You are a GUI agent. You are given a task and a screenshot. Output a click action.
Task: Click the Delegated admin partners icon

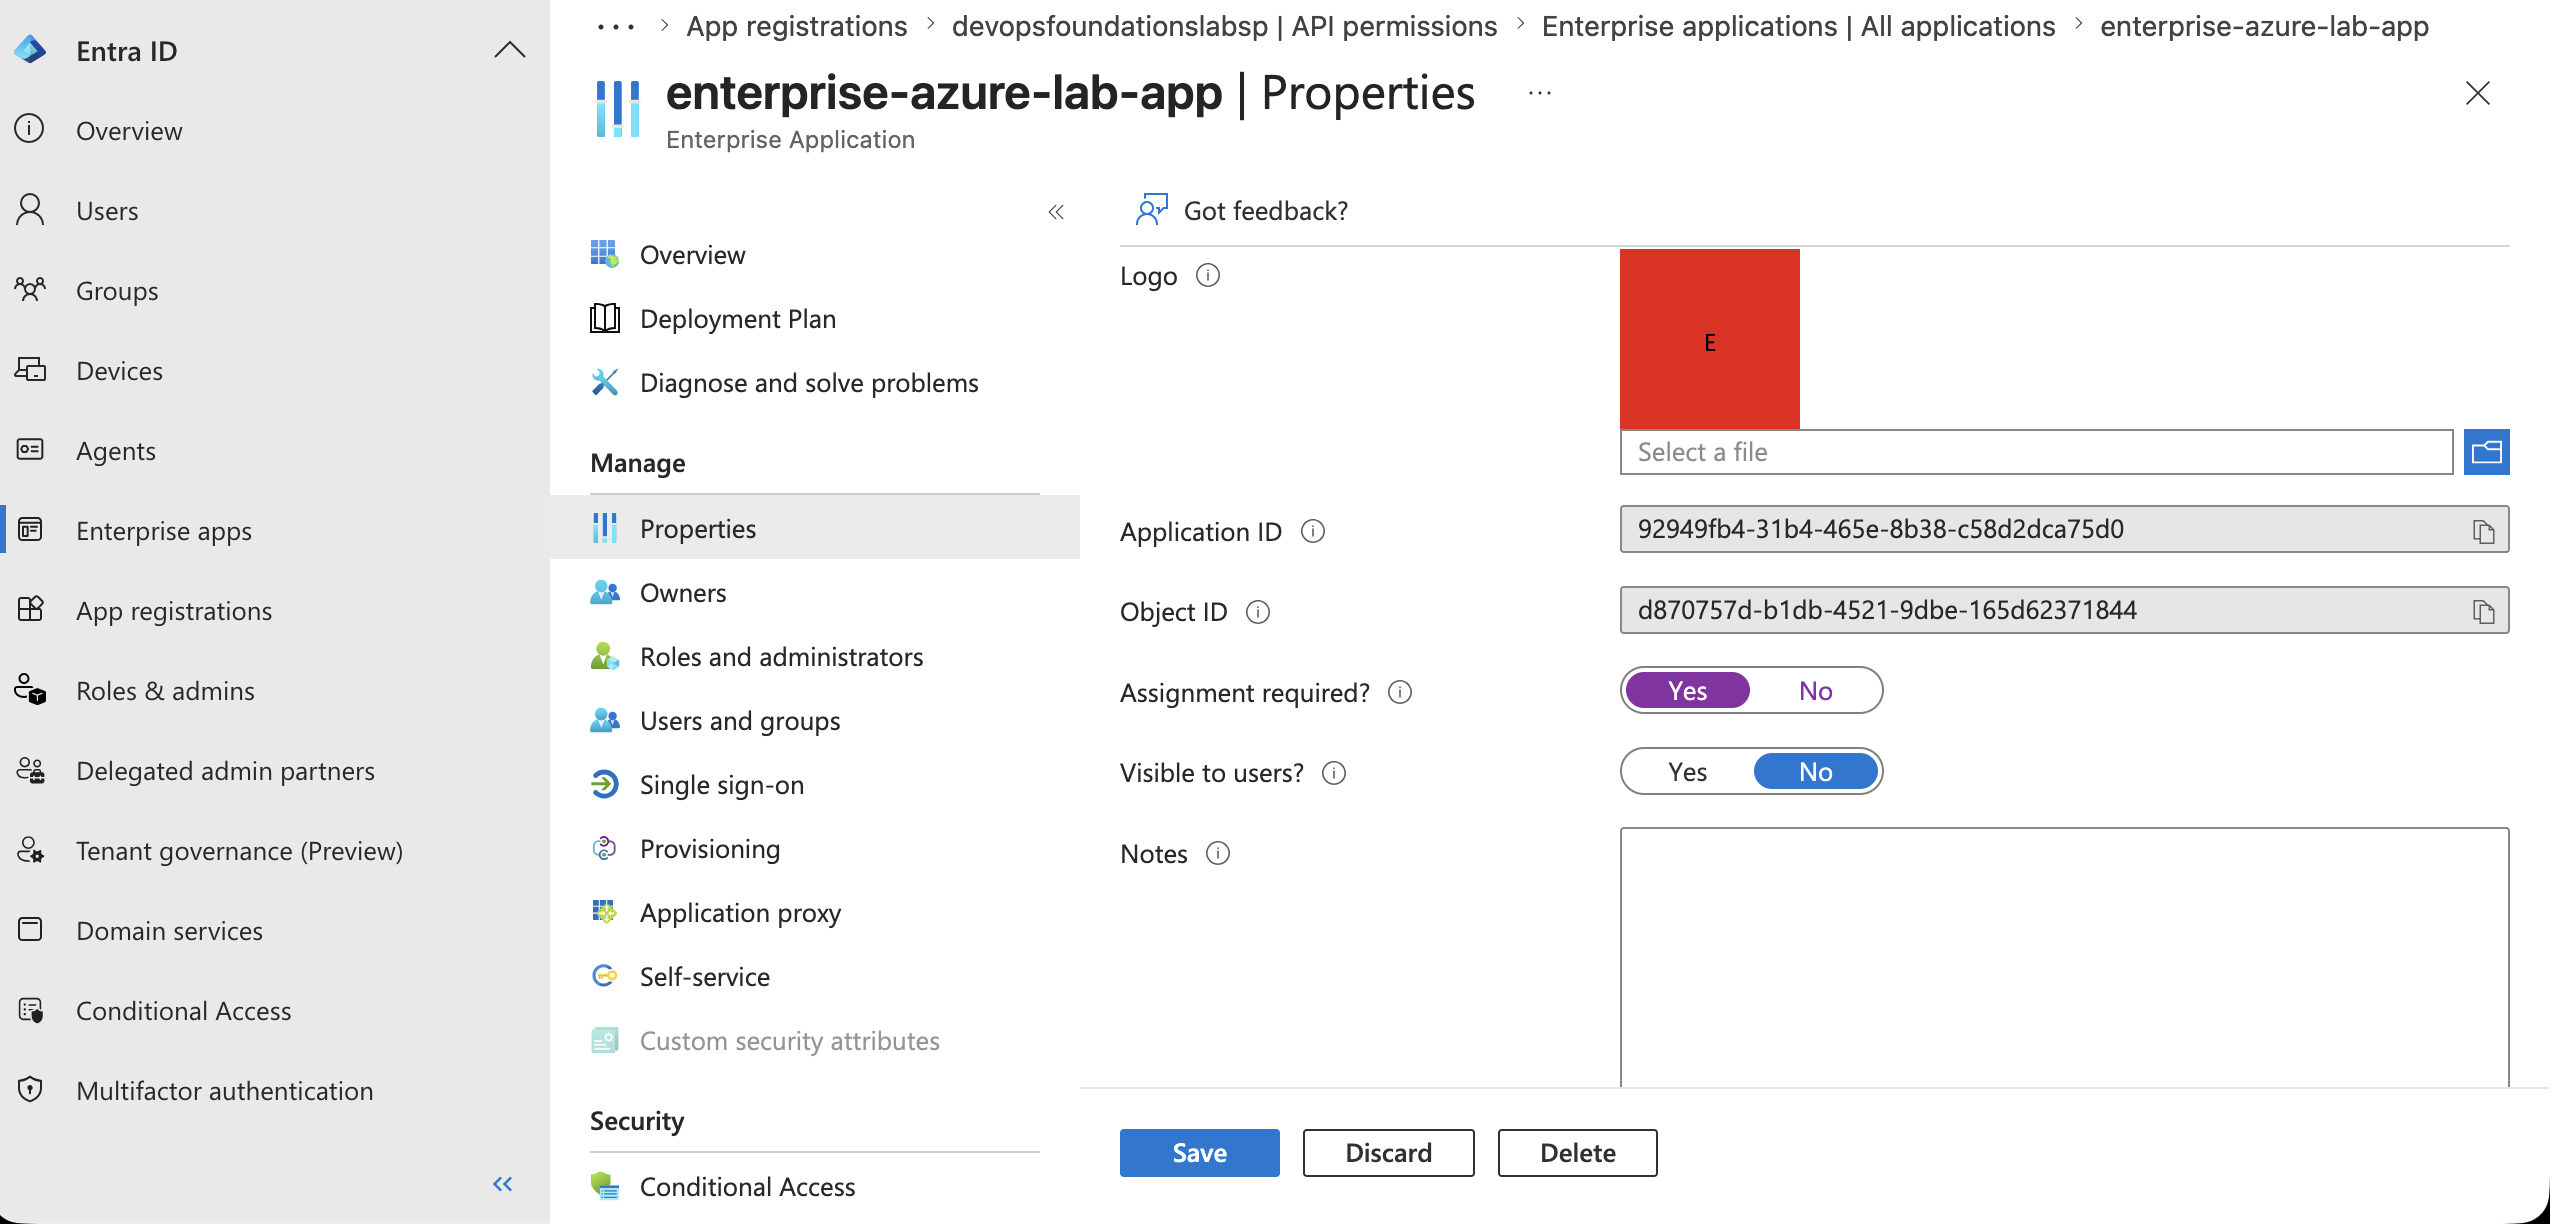pos(30,770)
